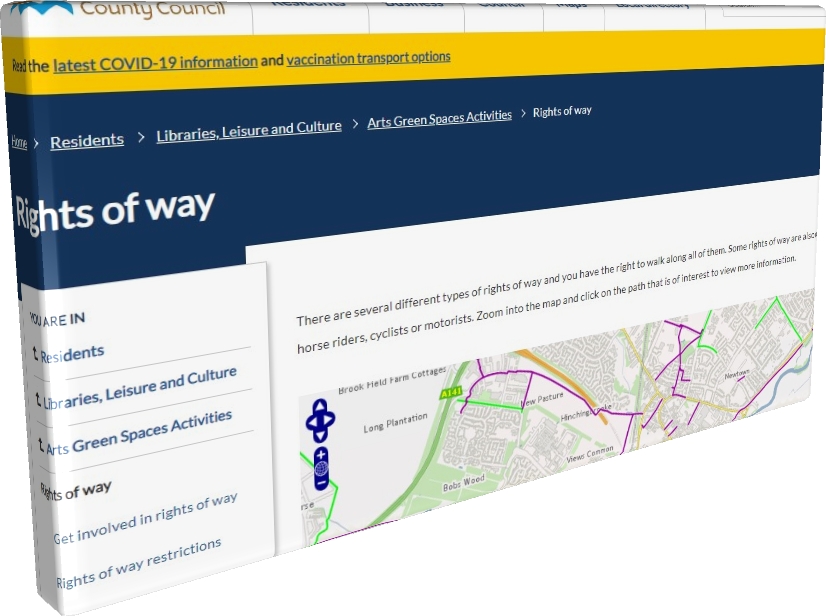Zoom out with the map minus button
Screen dimensions: 826x616
click(x=321, y=482)
